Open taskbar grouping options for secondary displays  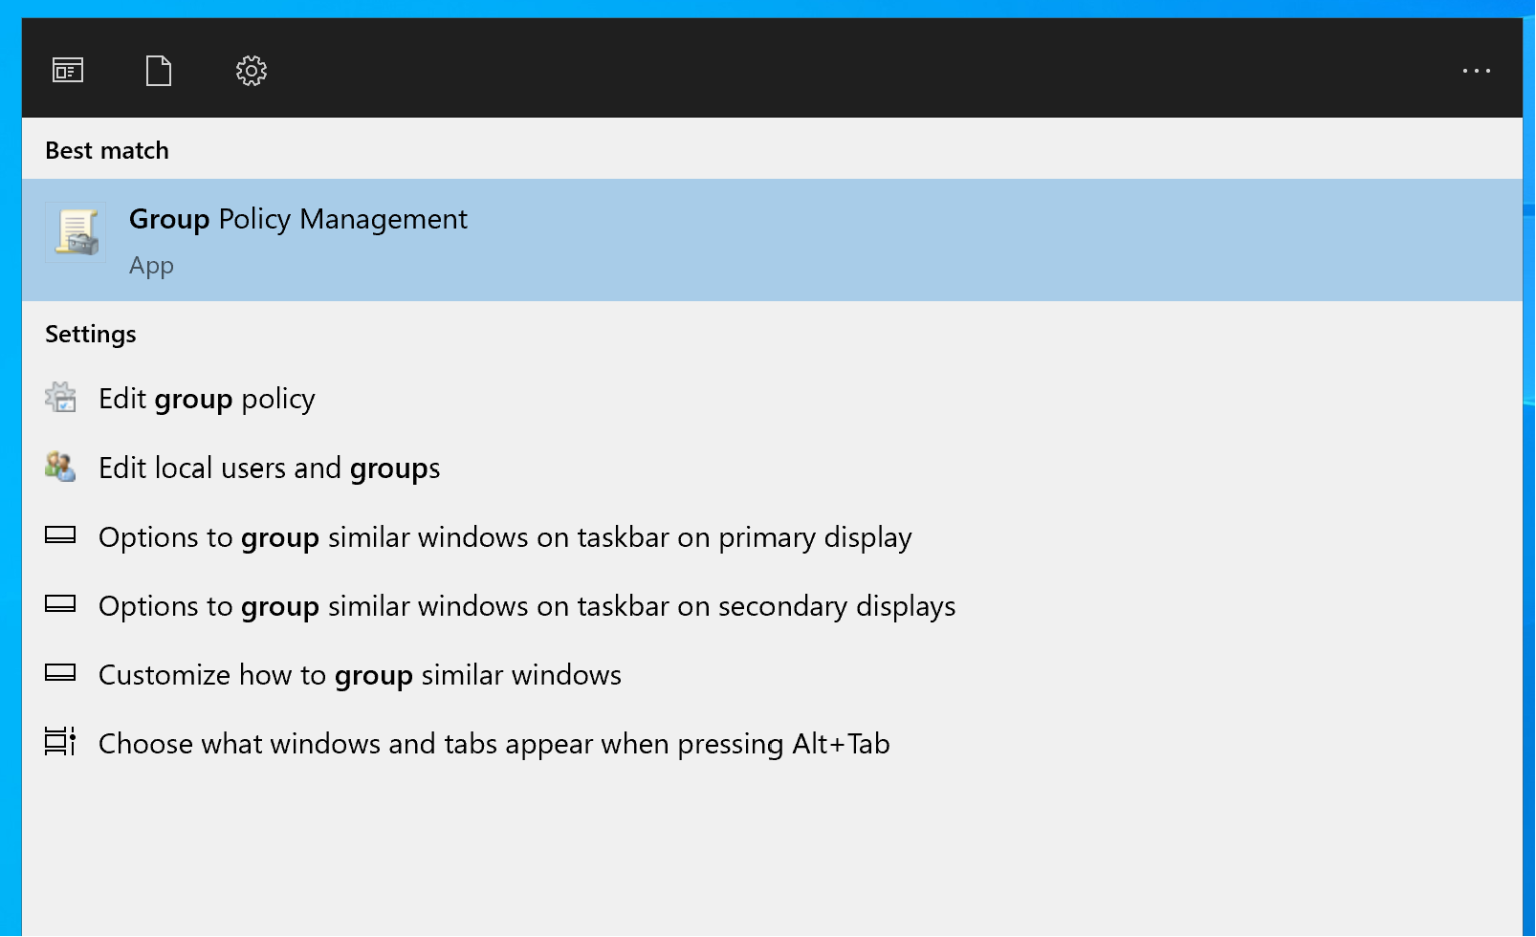click(527, 606)
